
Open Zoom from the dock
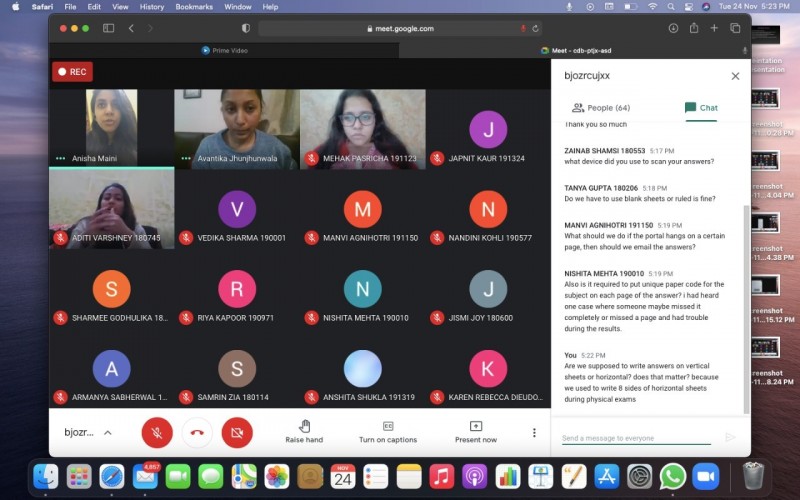(x=706, y=477)
